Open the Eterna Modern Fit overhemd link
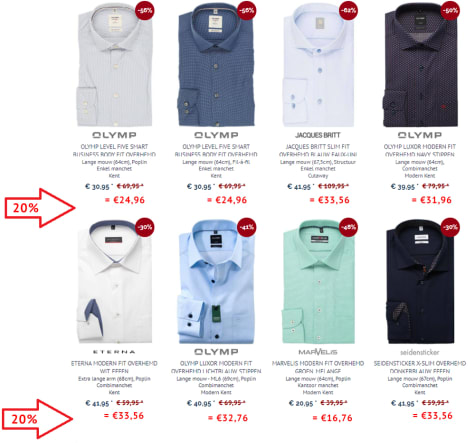This screenshot has height=443, width=475. (x=114, y=367)
